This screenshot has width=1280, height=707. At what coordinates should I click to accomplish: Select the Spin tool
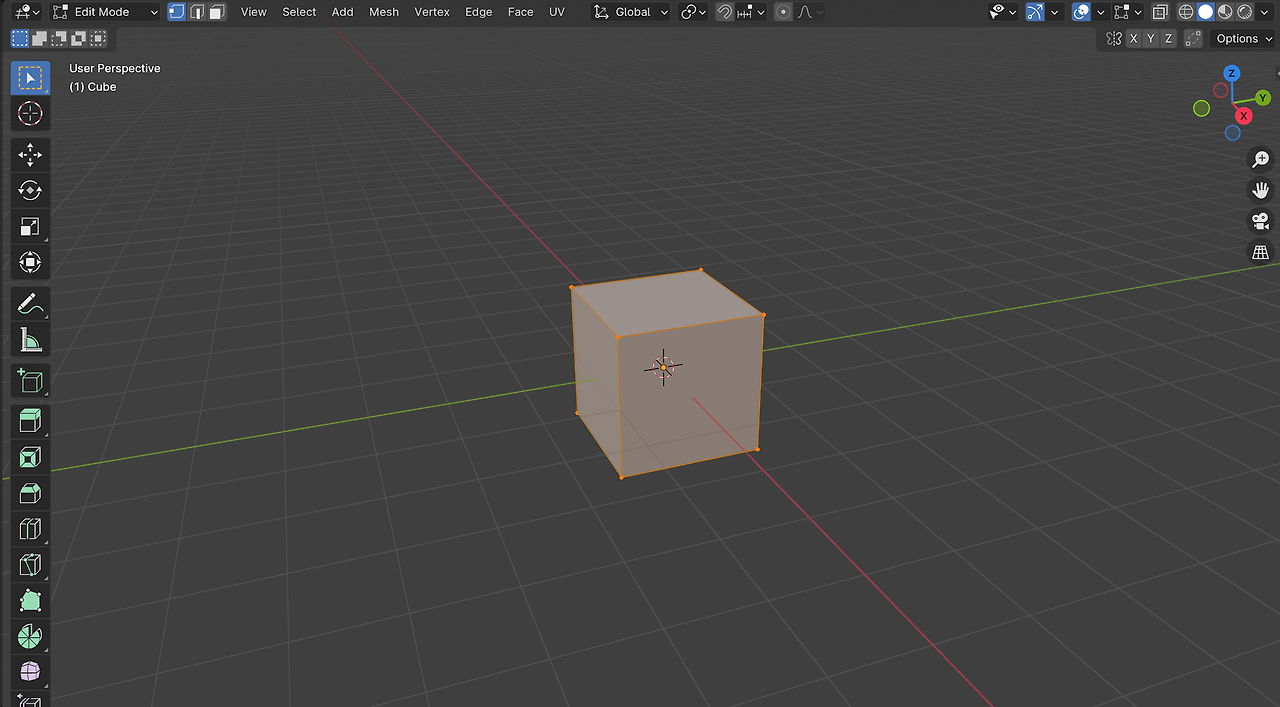point(30,636)
